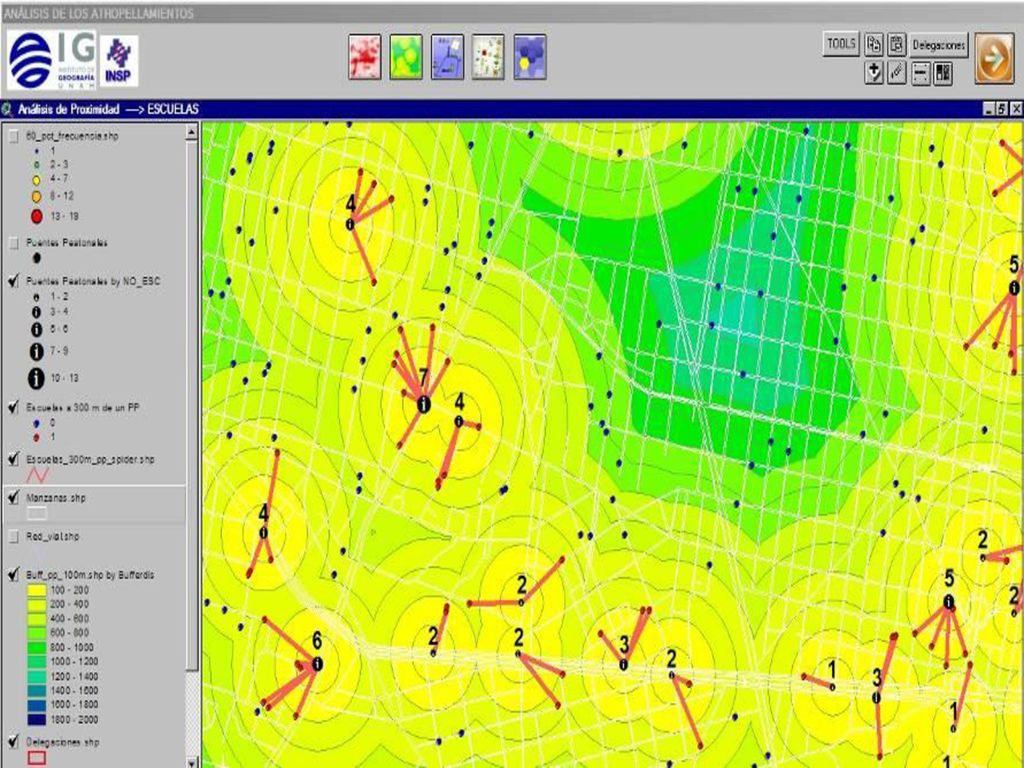Uncheck Escuelas a 300 m de un PP layer
Screen dimensions: 1024x768
coord(13,408)
